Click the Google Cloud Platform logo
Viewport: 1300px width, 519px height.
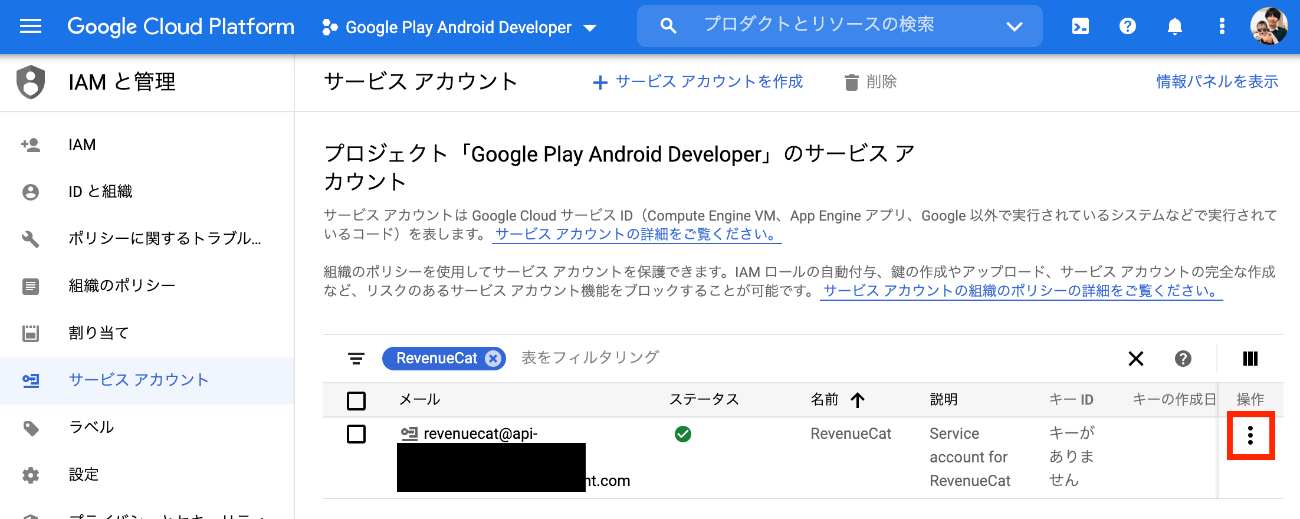pyautogui.click(x=181, y=27)
